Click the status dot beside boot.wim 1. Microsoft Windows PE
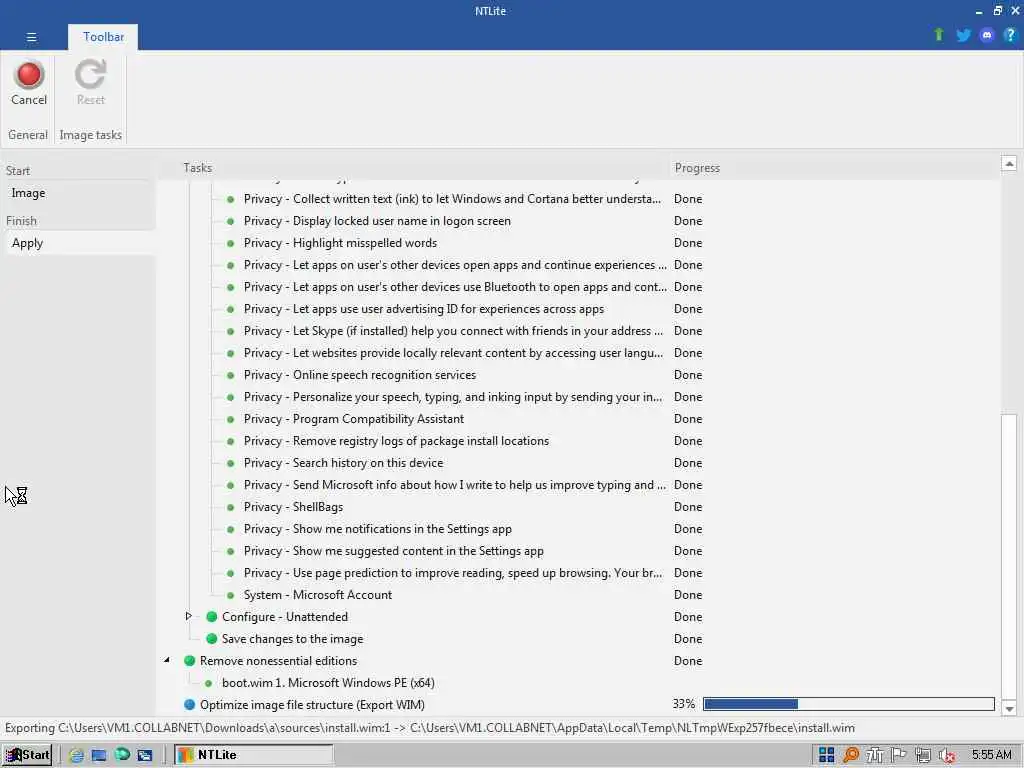The image size is (1024, 768). 208,683
